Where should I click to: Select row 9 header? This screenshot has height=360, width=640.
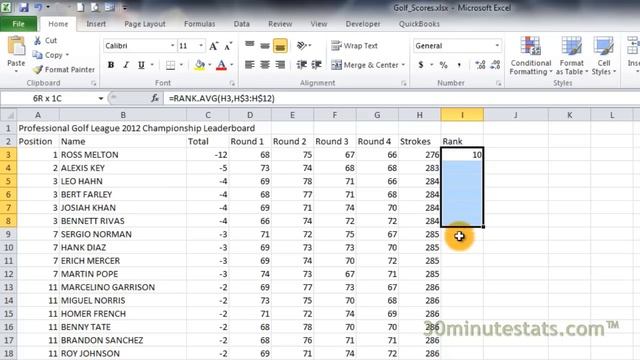8,234
